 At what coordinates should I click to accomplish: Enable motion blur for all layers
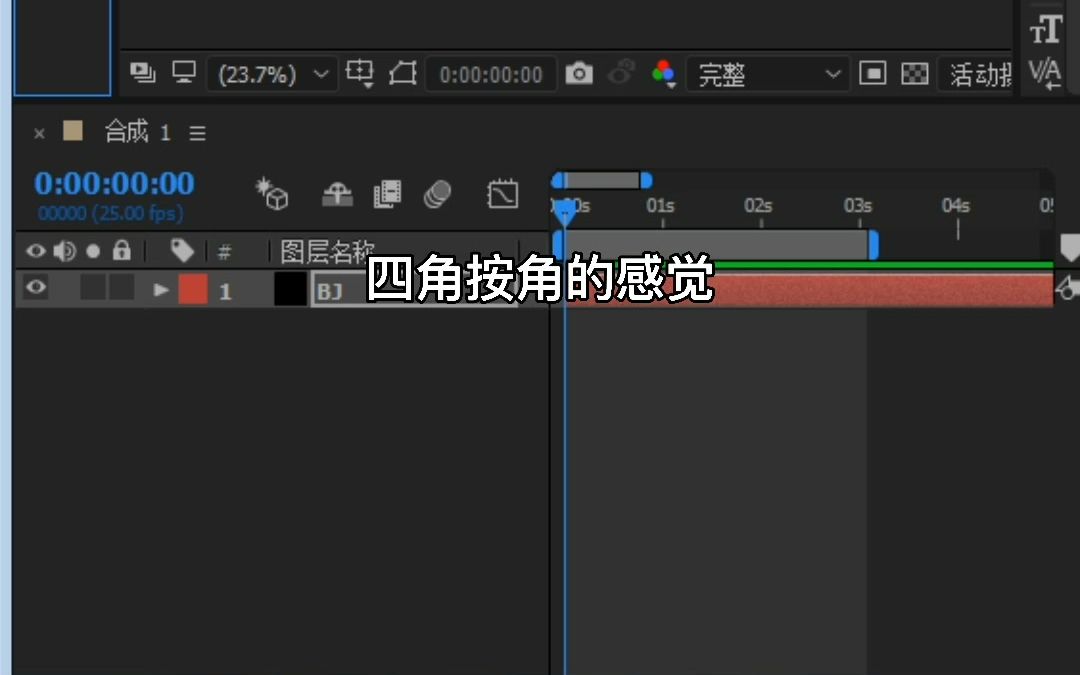437,194
